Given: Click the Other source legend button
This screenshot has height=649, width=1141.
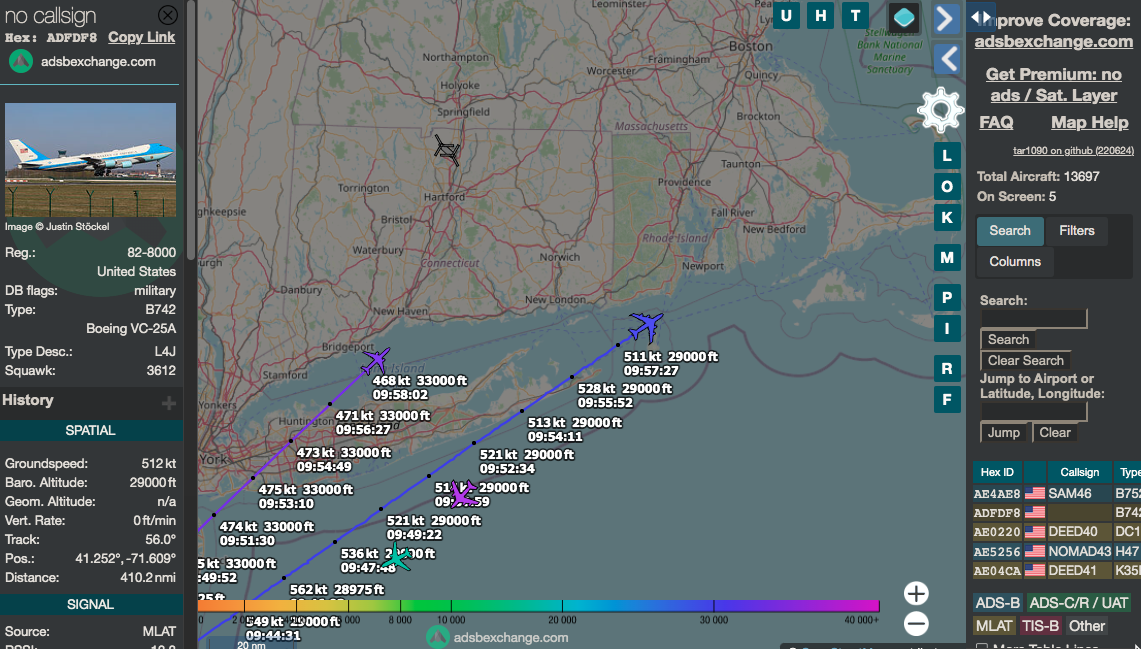Looking at the screenshot, I should [1086, 626].
